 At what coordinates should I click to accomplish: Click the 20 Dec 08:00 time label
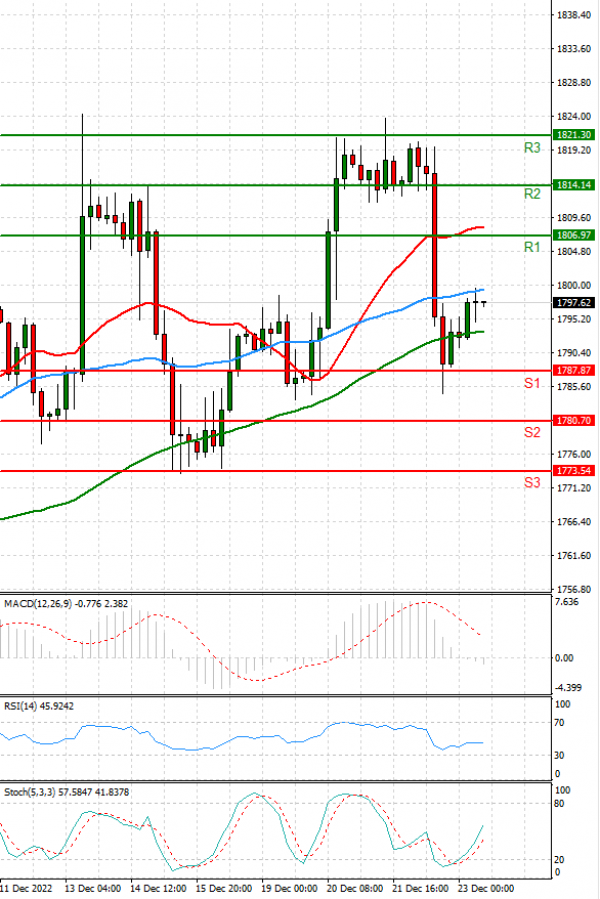354,889
